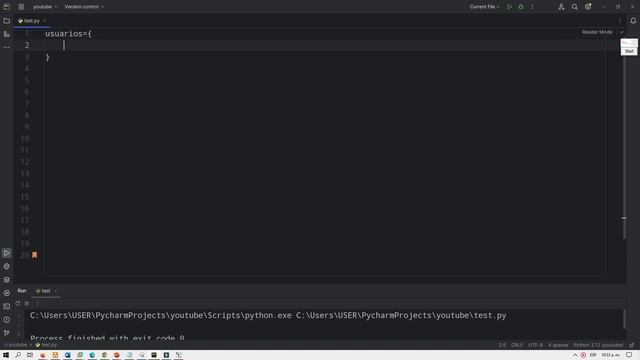The height and width of the screenshot is (360, 640).
Task: Rerun test with the rerun icon
Action: tap(18, 303)
